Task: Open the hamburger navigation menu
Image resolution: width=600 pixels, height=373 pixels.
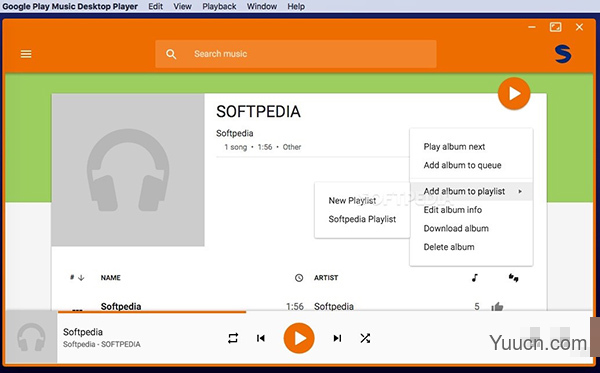Action: (26, 54)
